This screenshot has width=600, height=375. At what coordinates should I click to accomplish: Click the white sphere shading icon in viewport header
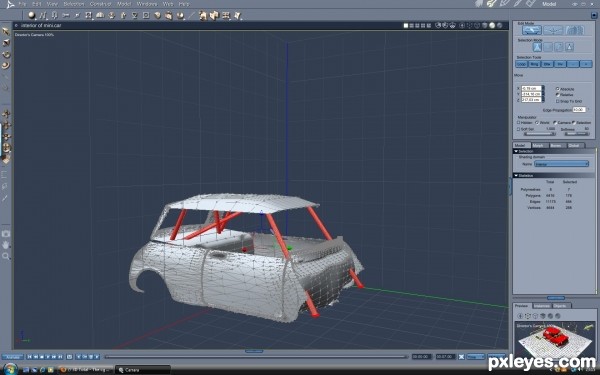coord(492,26)
